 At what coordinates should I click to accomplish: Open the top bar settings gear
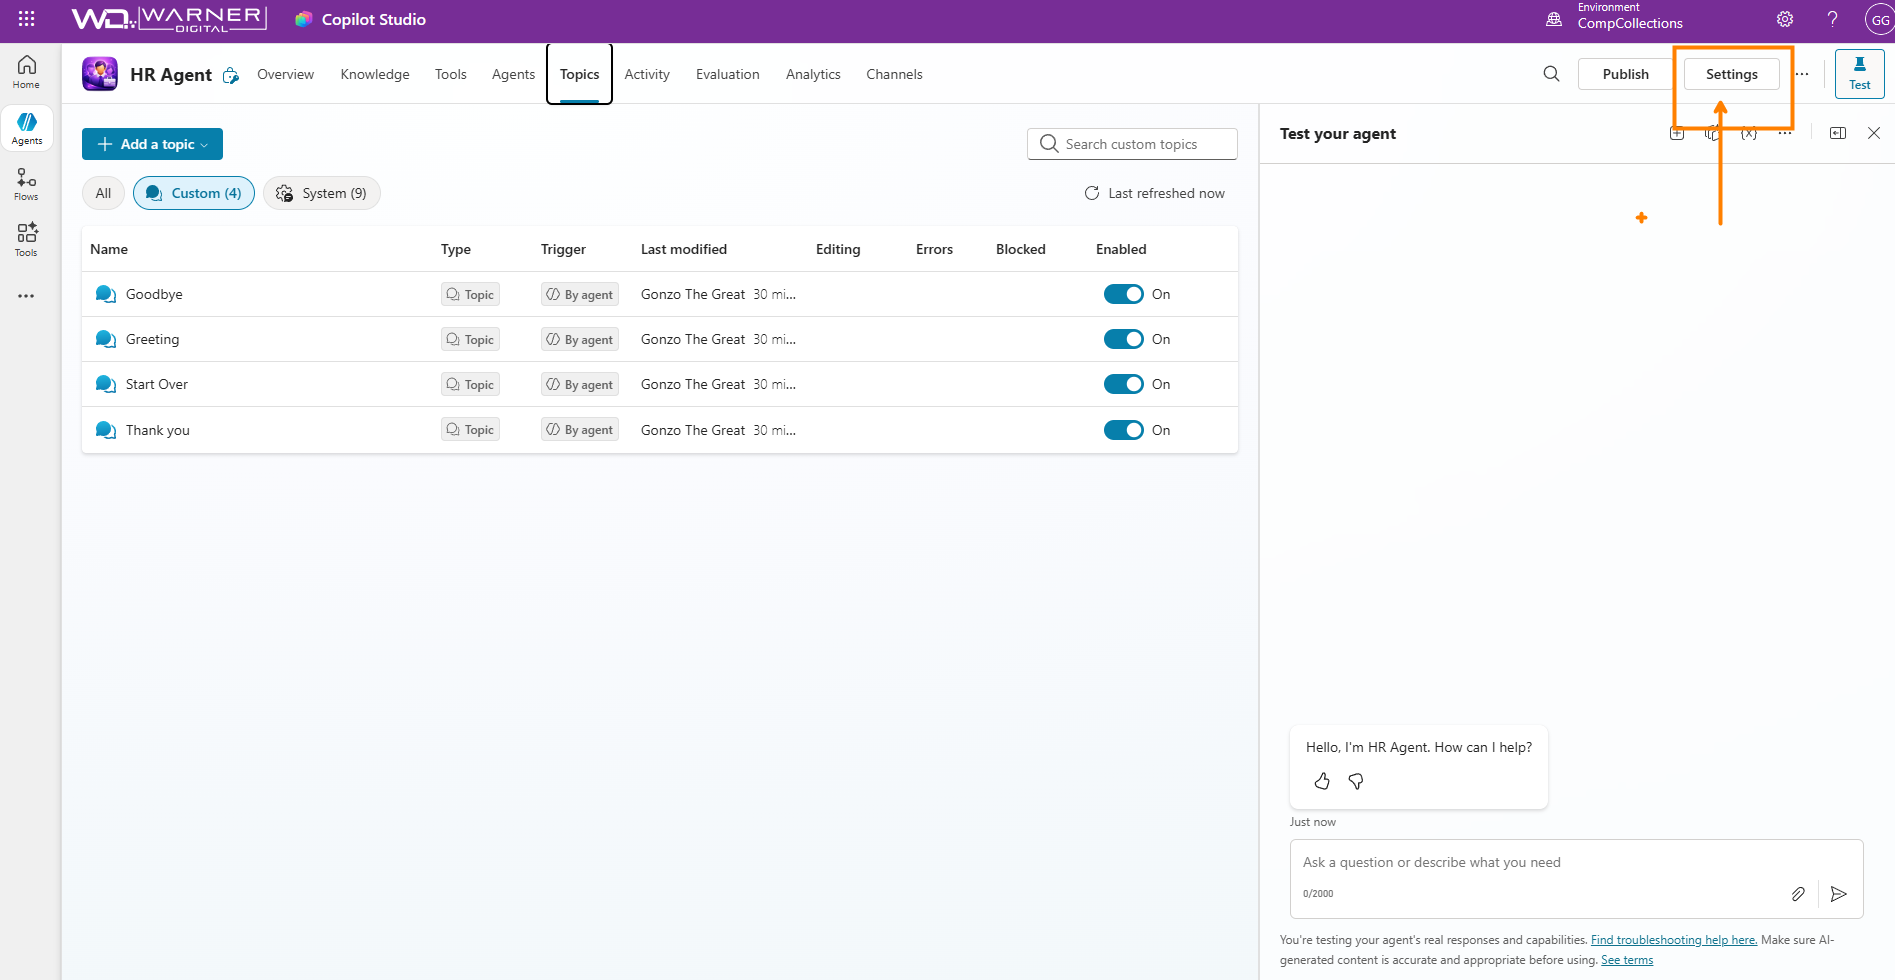click(1785, 19)
